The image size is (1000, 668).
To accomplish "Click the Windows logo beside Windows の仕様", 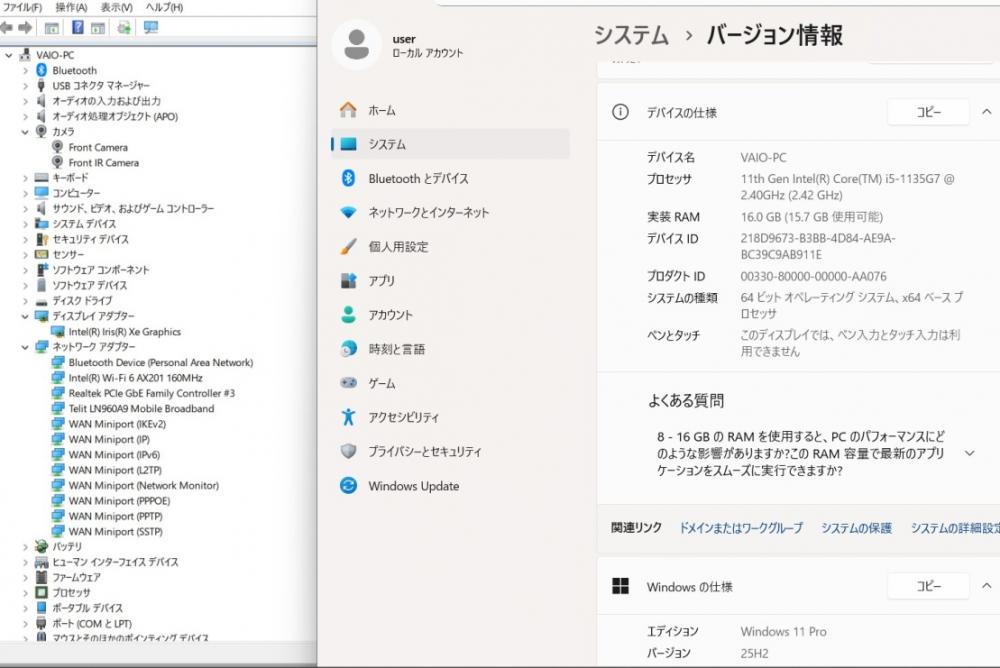I will (620, 586).
